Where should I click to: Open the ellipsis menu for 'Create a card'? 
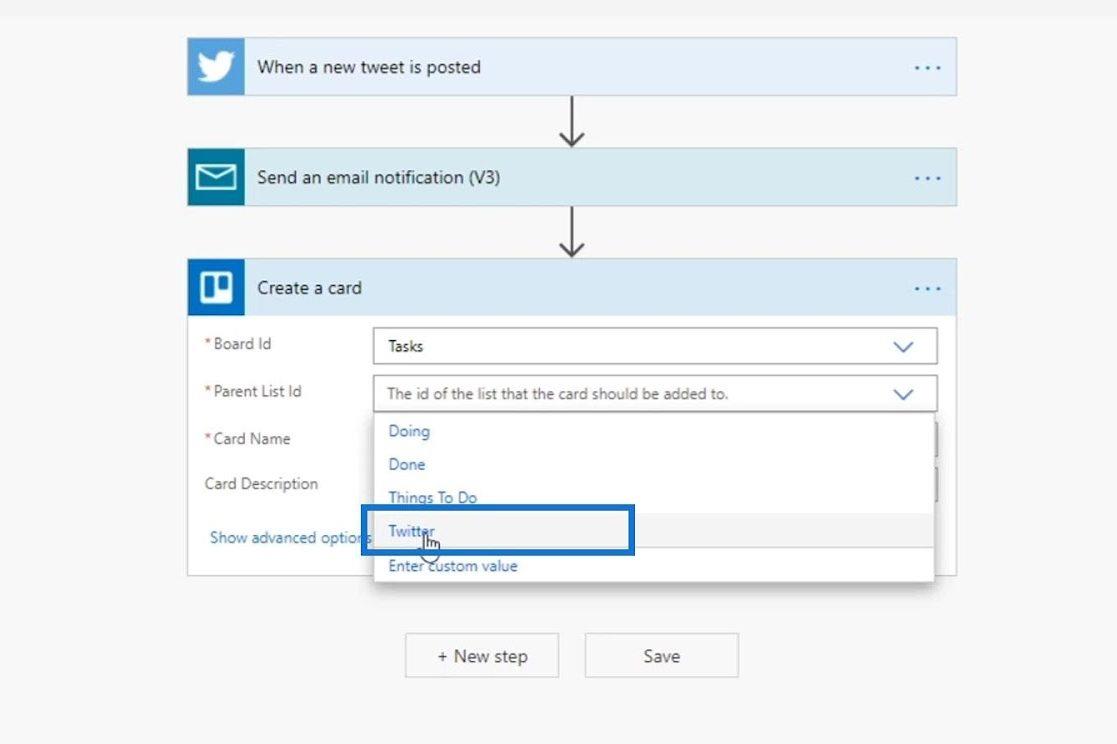pos(928,289)
